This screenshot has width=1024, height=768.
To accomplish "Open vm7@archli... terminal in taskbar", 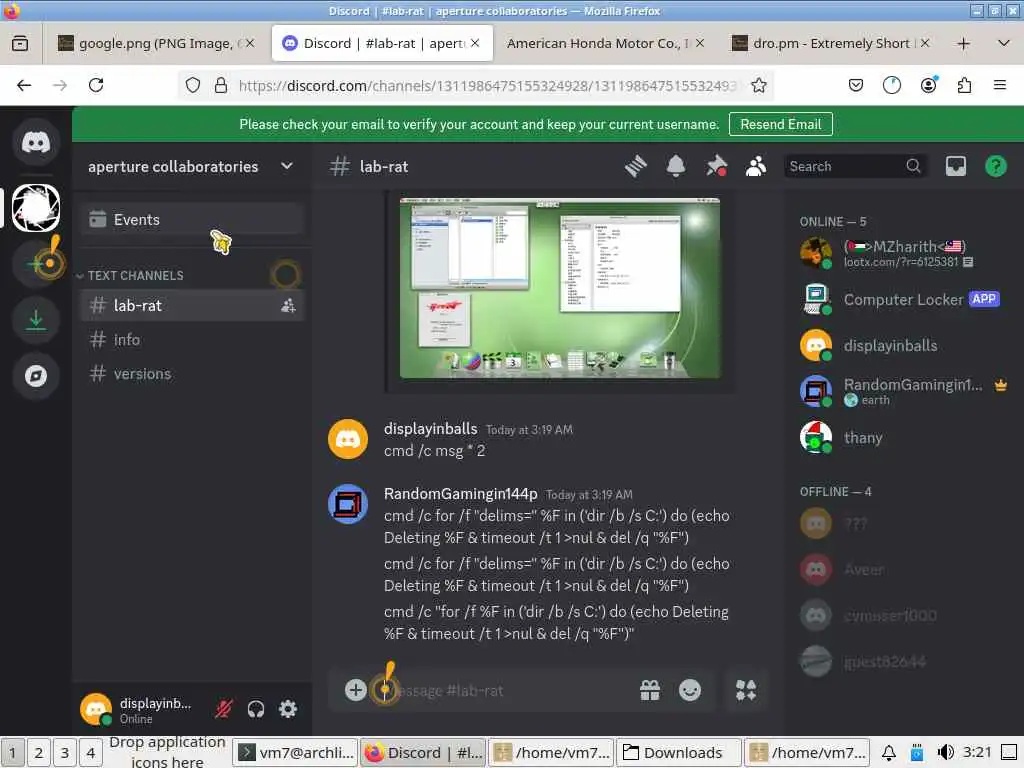I will [295, 753].
